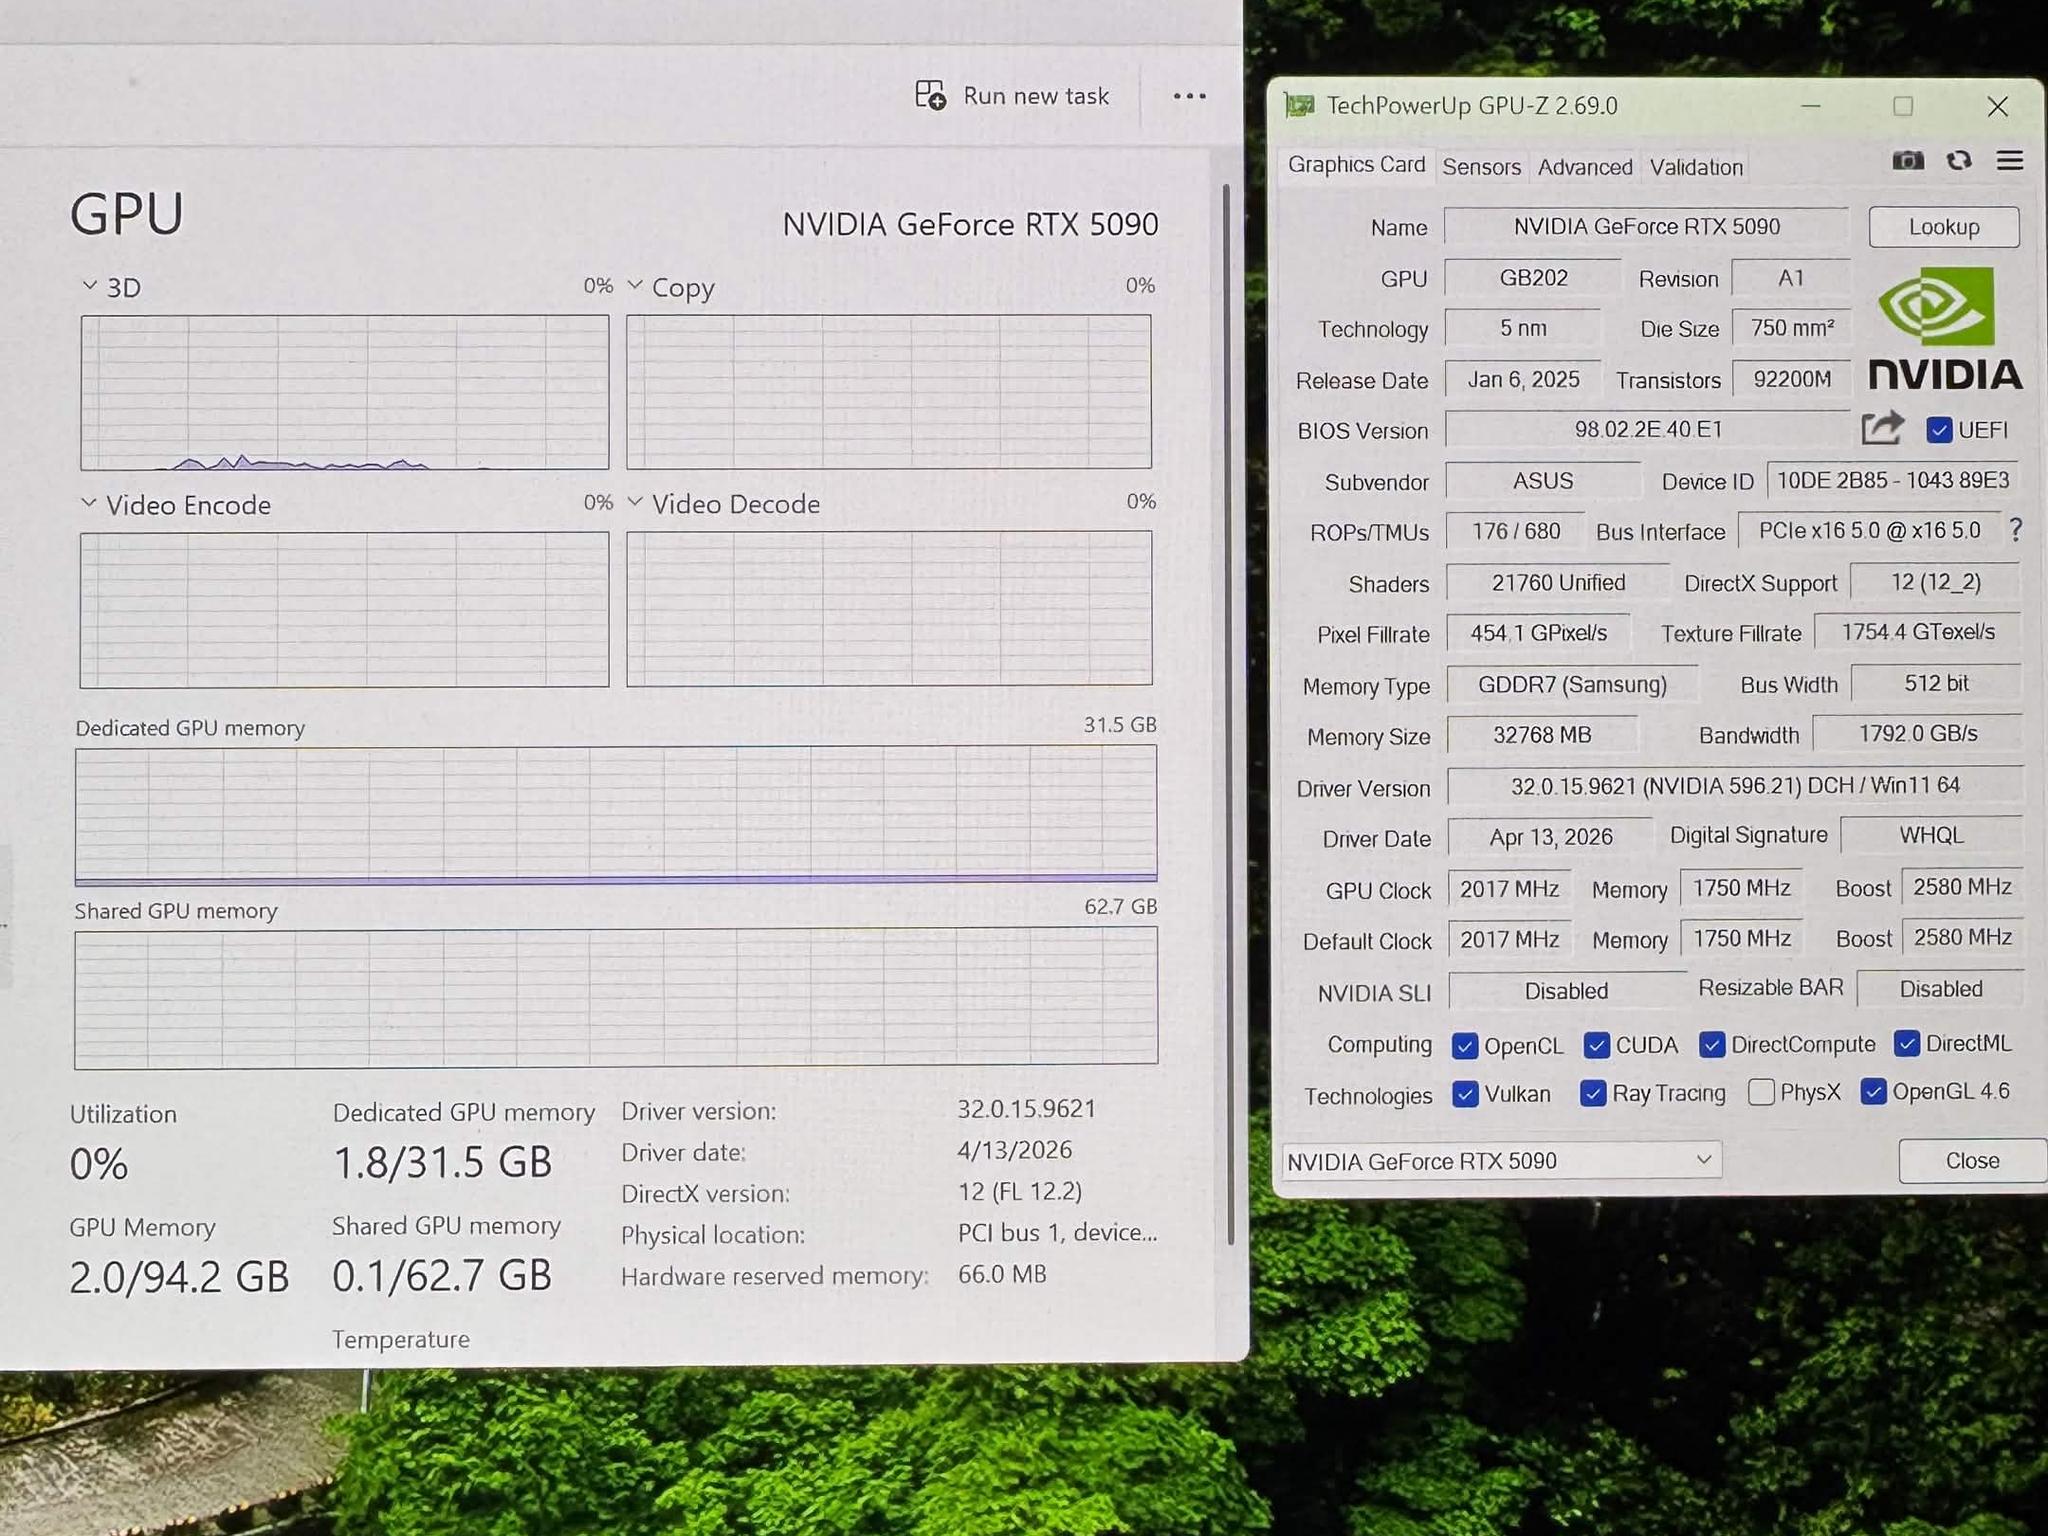This screenshot has width=2048, height=1536.
Task: Click the Video Encode usage graph
Action: [x=344, y=609]
